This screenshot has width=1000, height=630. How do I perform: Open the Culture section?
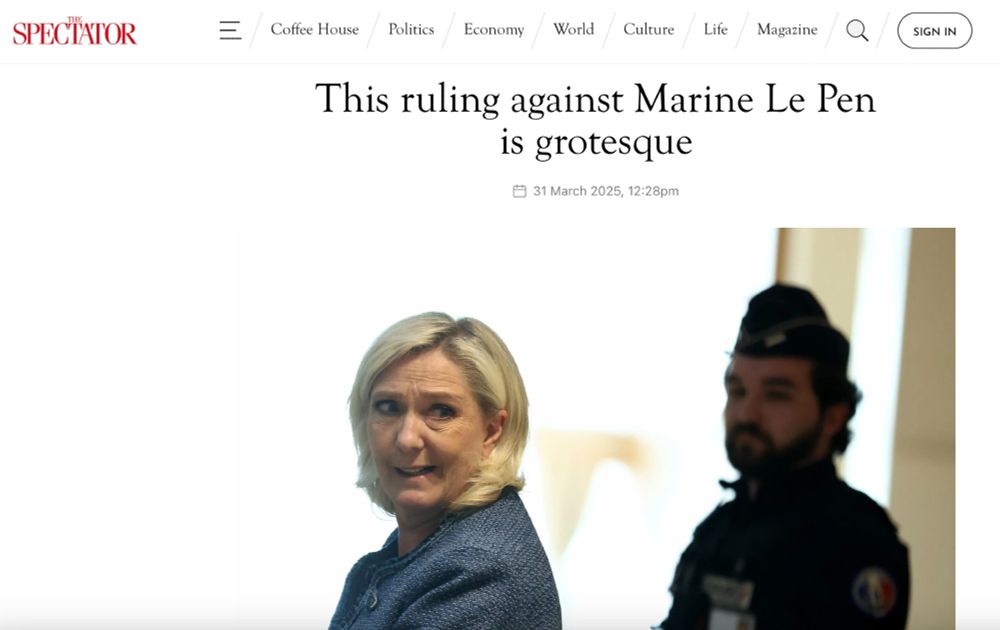click(x=649, y=29)
